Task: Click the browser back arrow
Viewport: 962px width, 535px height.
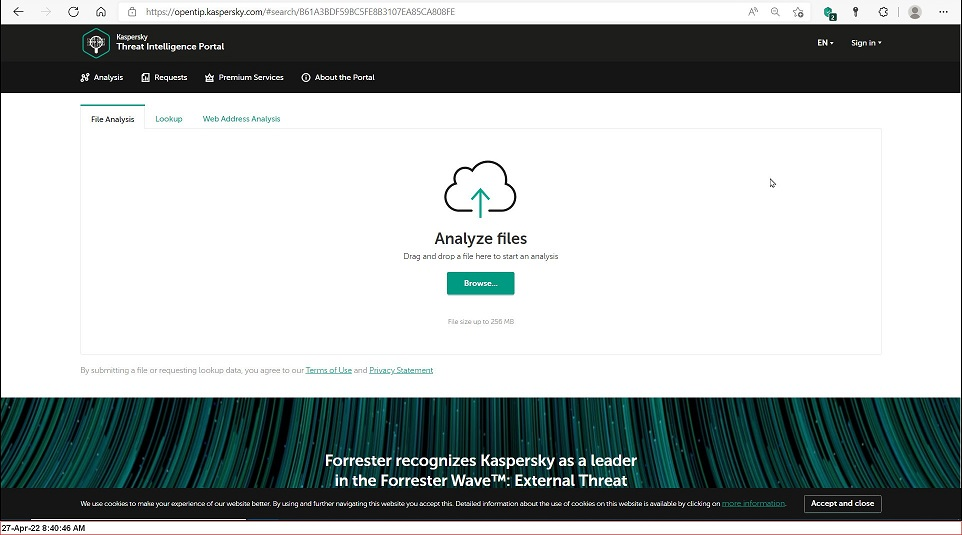Action: tap(18, 12)
